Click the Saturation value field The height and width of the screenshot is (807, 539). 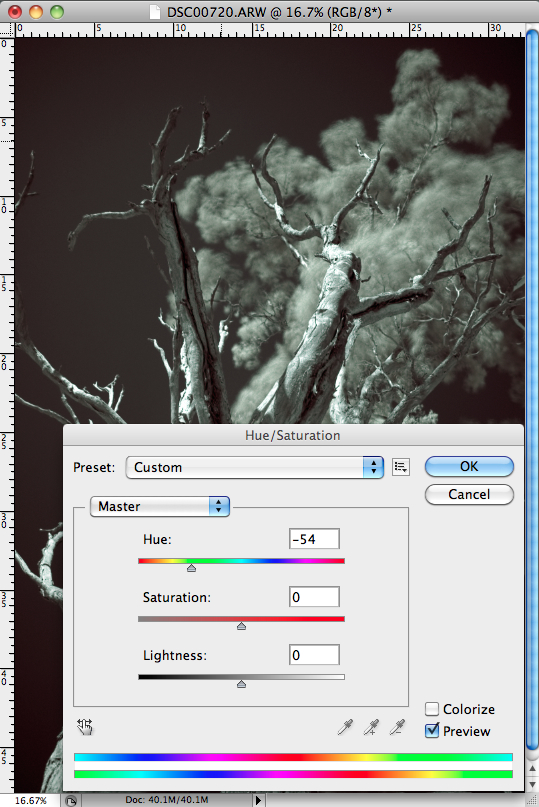[314, 597]
